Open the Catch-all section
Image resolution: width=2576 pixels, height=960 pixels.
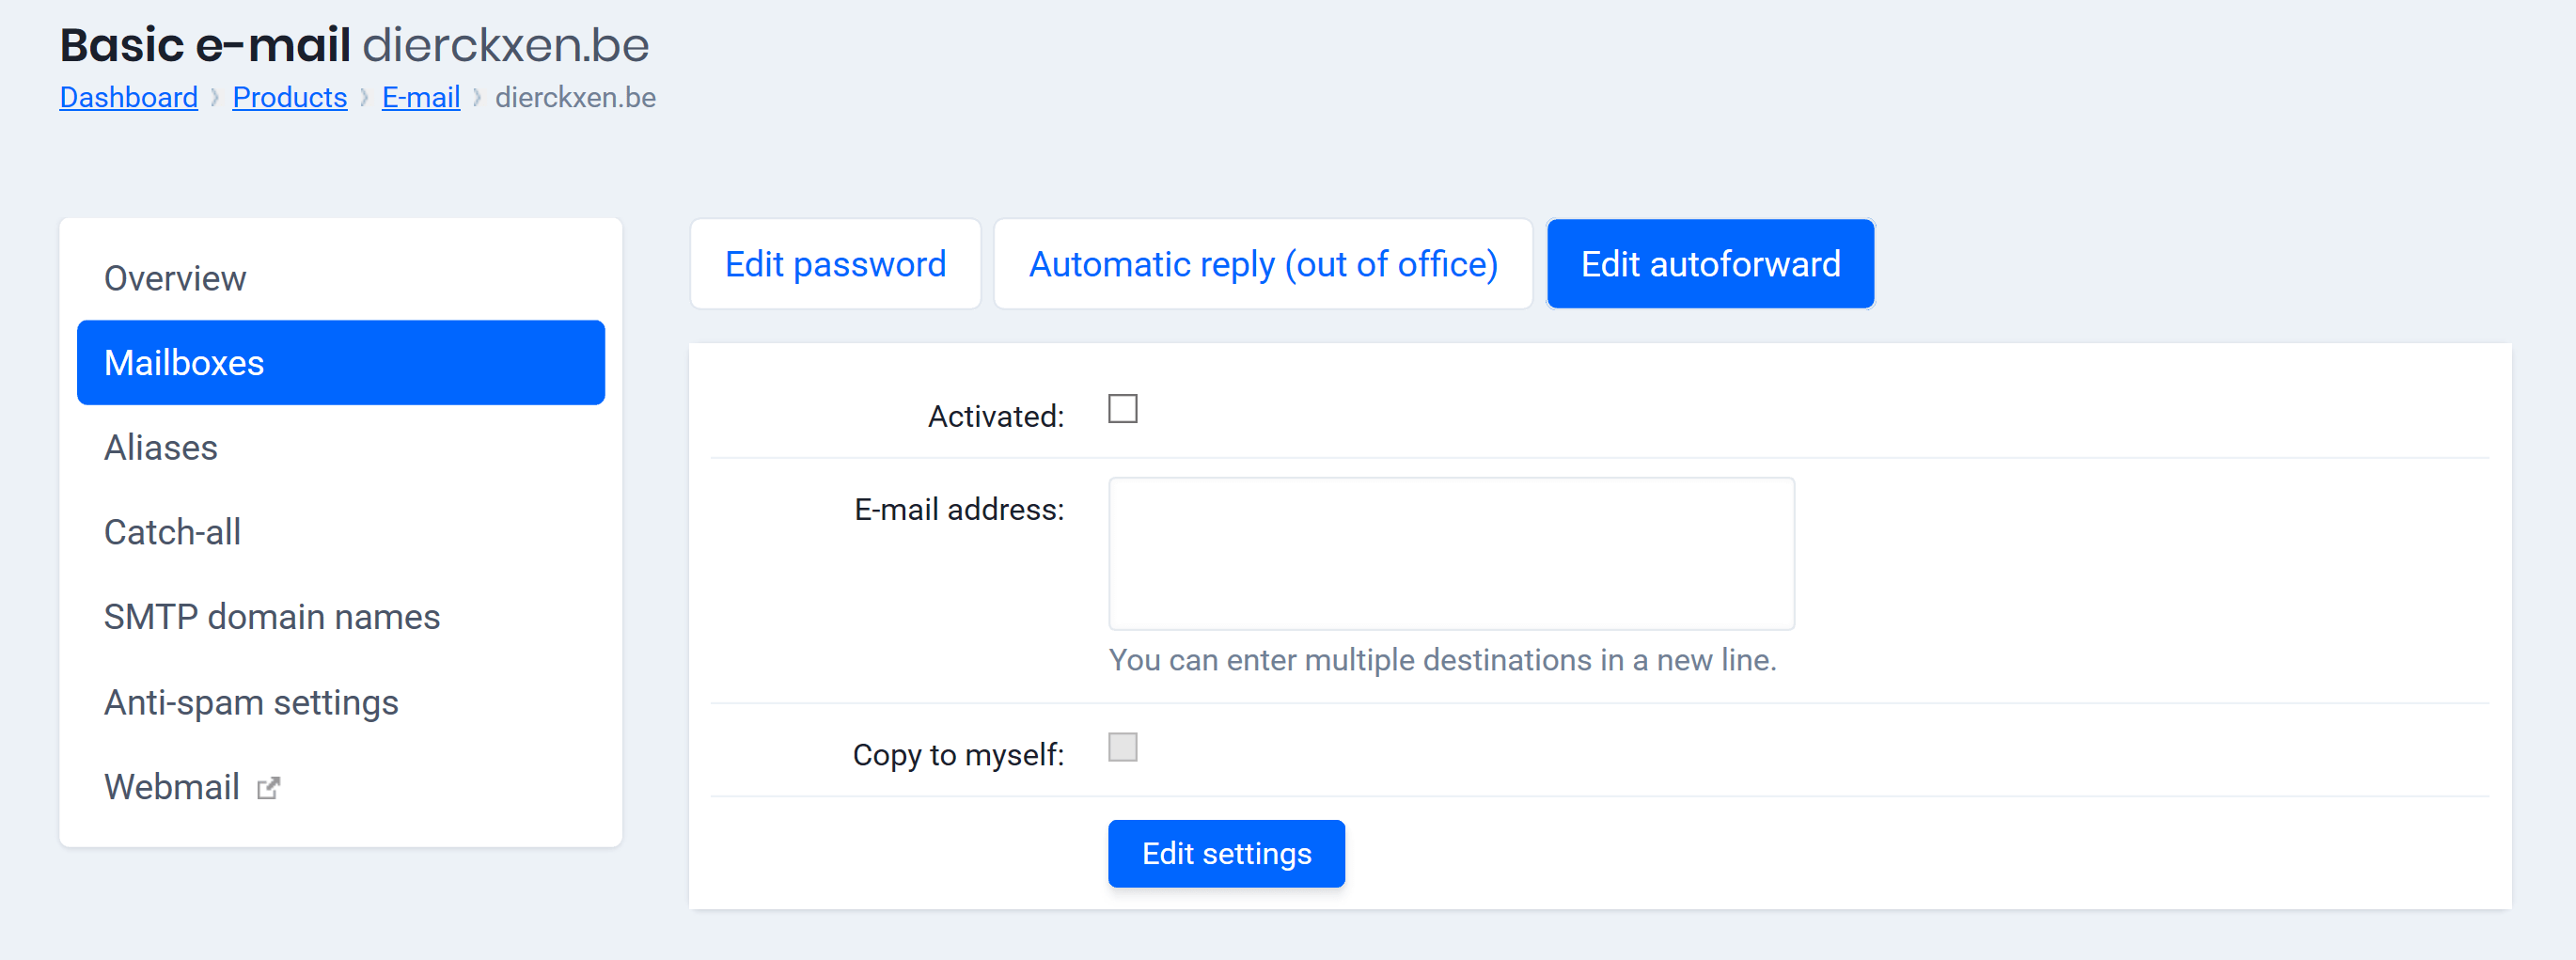tap(172, 531)
